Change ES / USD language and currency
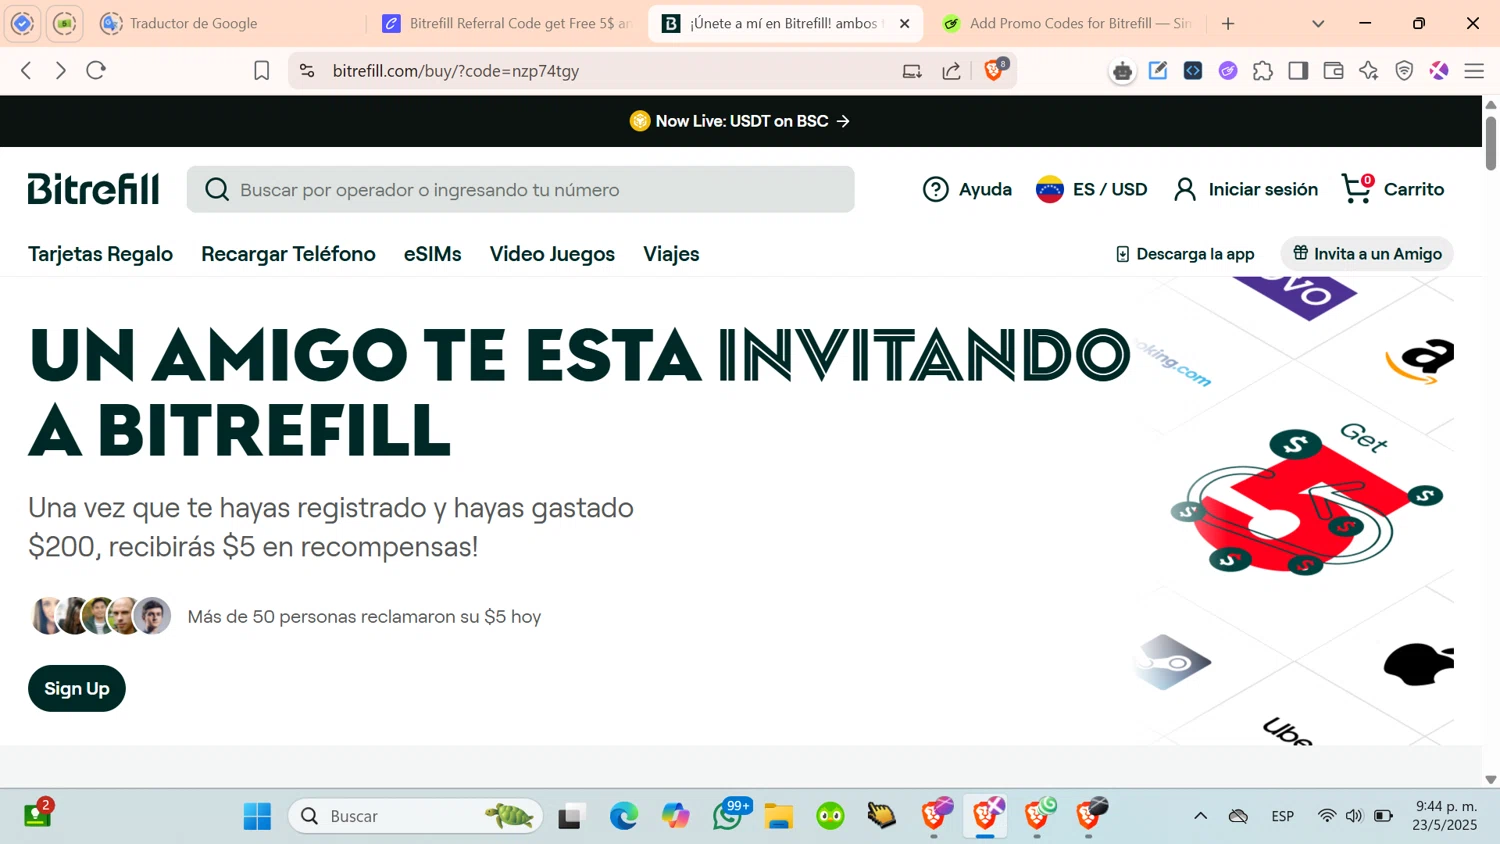1500x844 pixels. click(x=1091, y=189)
